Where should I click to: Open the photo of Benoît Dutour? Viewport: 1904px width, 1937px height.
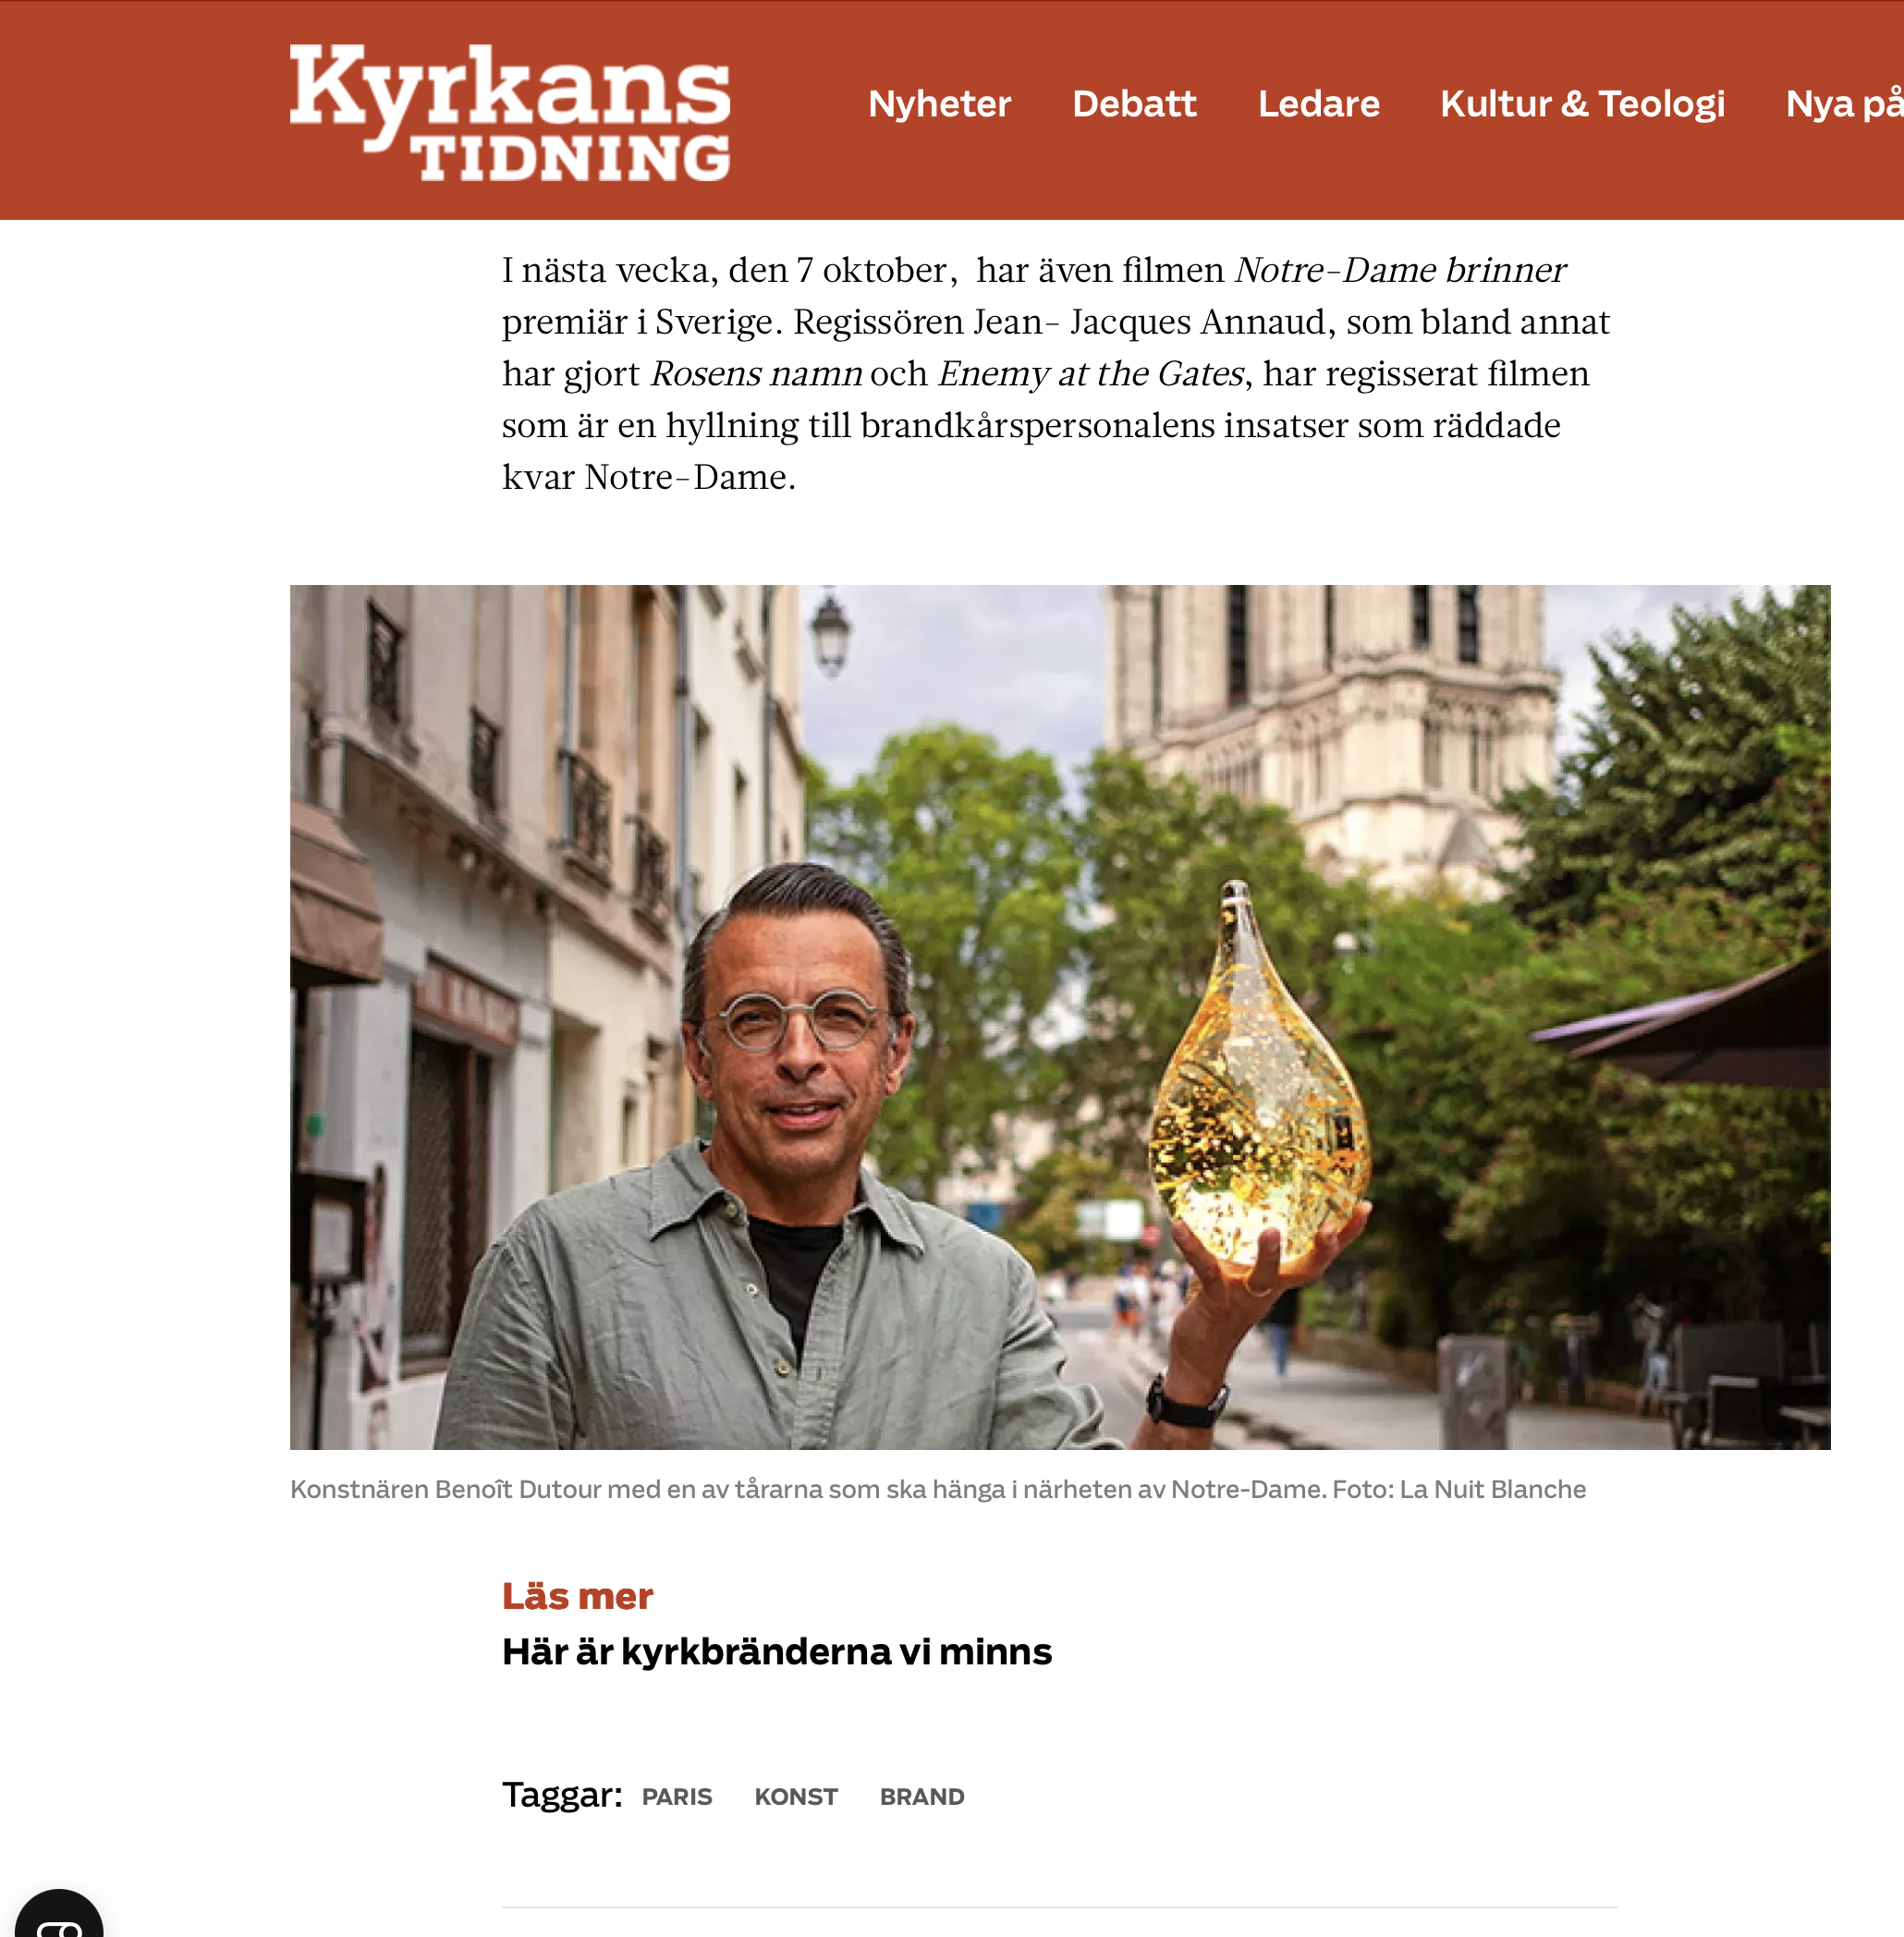(x=1060, y=1017)
